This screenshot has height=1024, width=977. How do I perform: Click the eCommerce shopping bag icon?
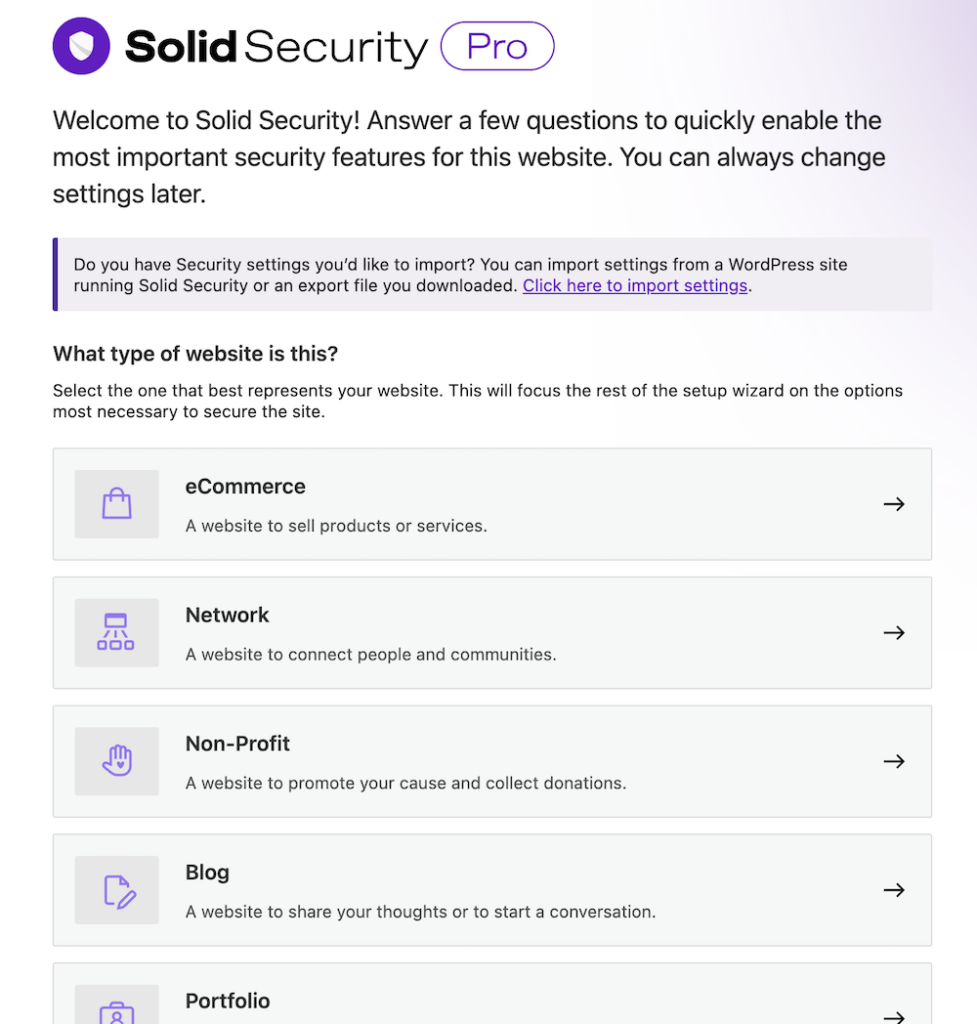tap(117, 504)
